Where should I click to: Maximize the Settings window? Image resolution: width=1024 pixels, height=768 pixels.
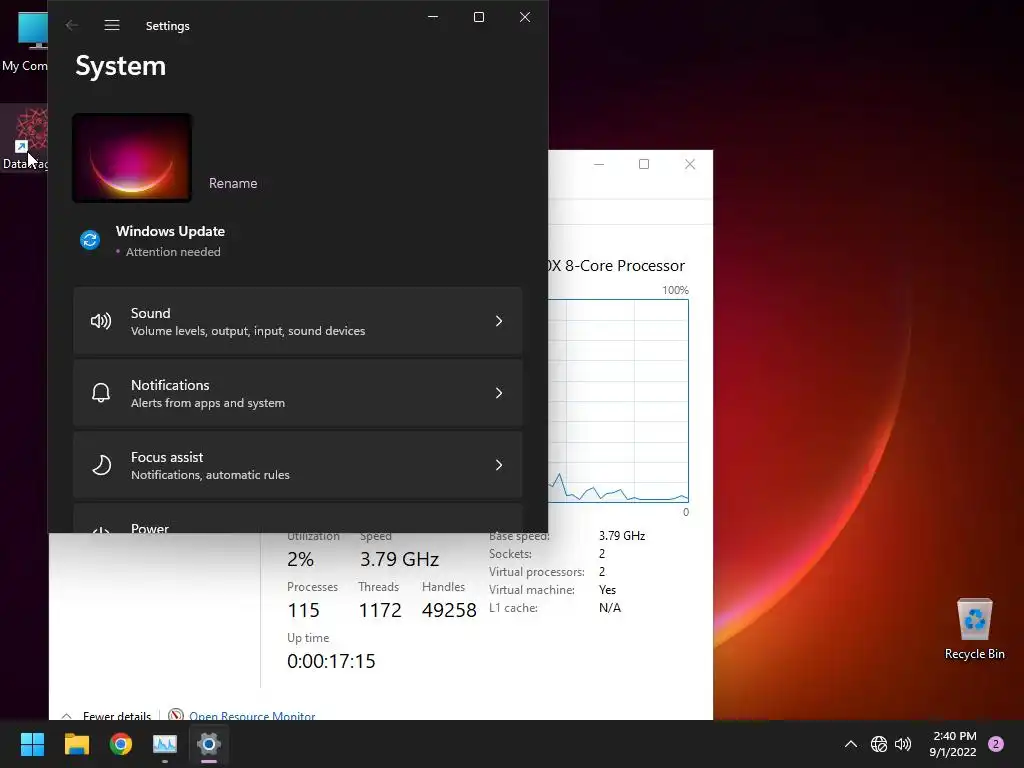[x=479, y=17]
